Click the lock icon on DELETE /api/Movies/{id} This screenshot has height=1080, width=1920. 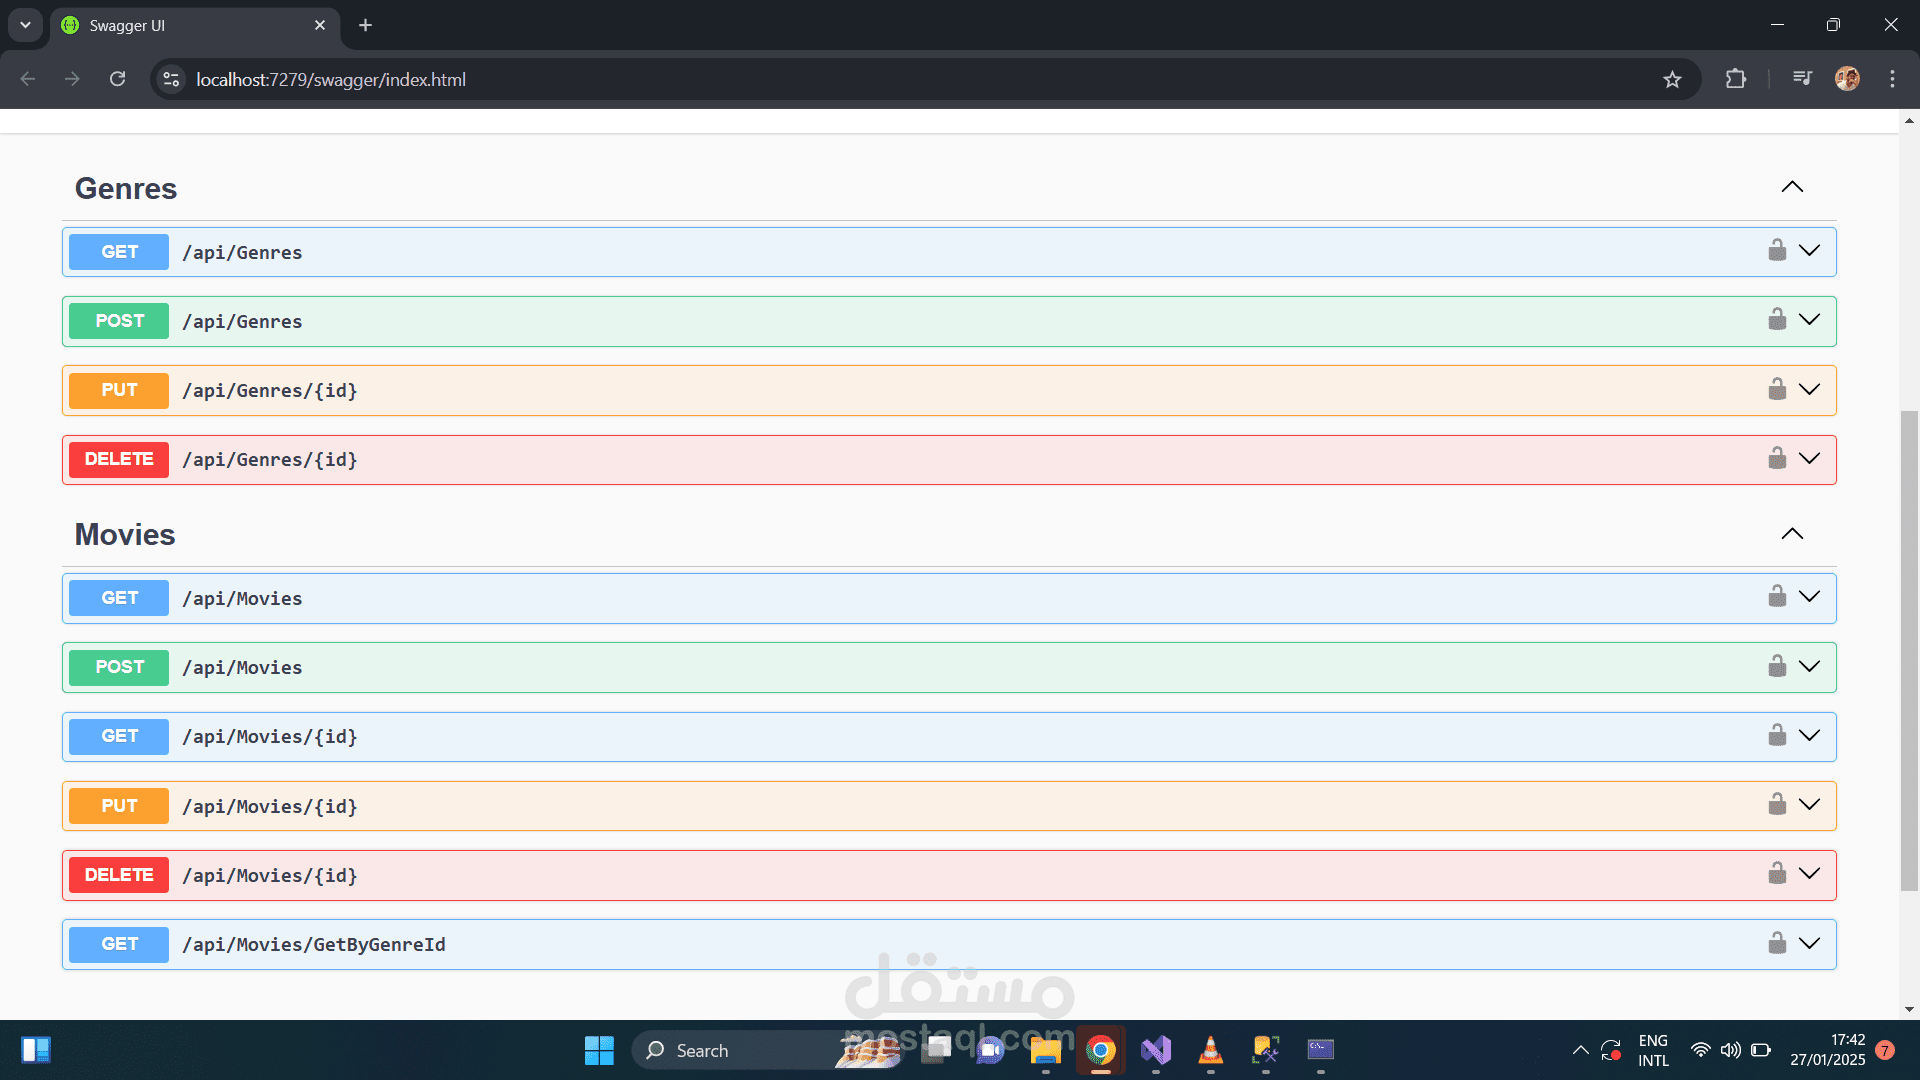[1777, 873]
